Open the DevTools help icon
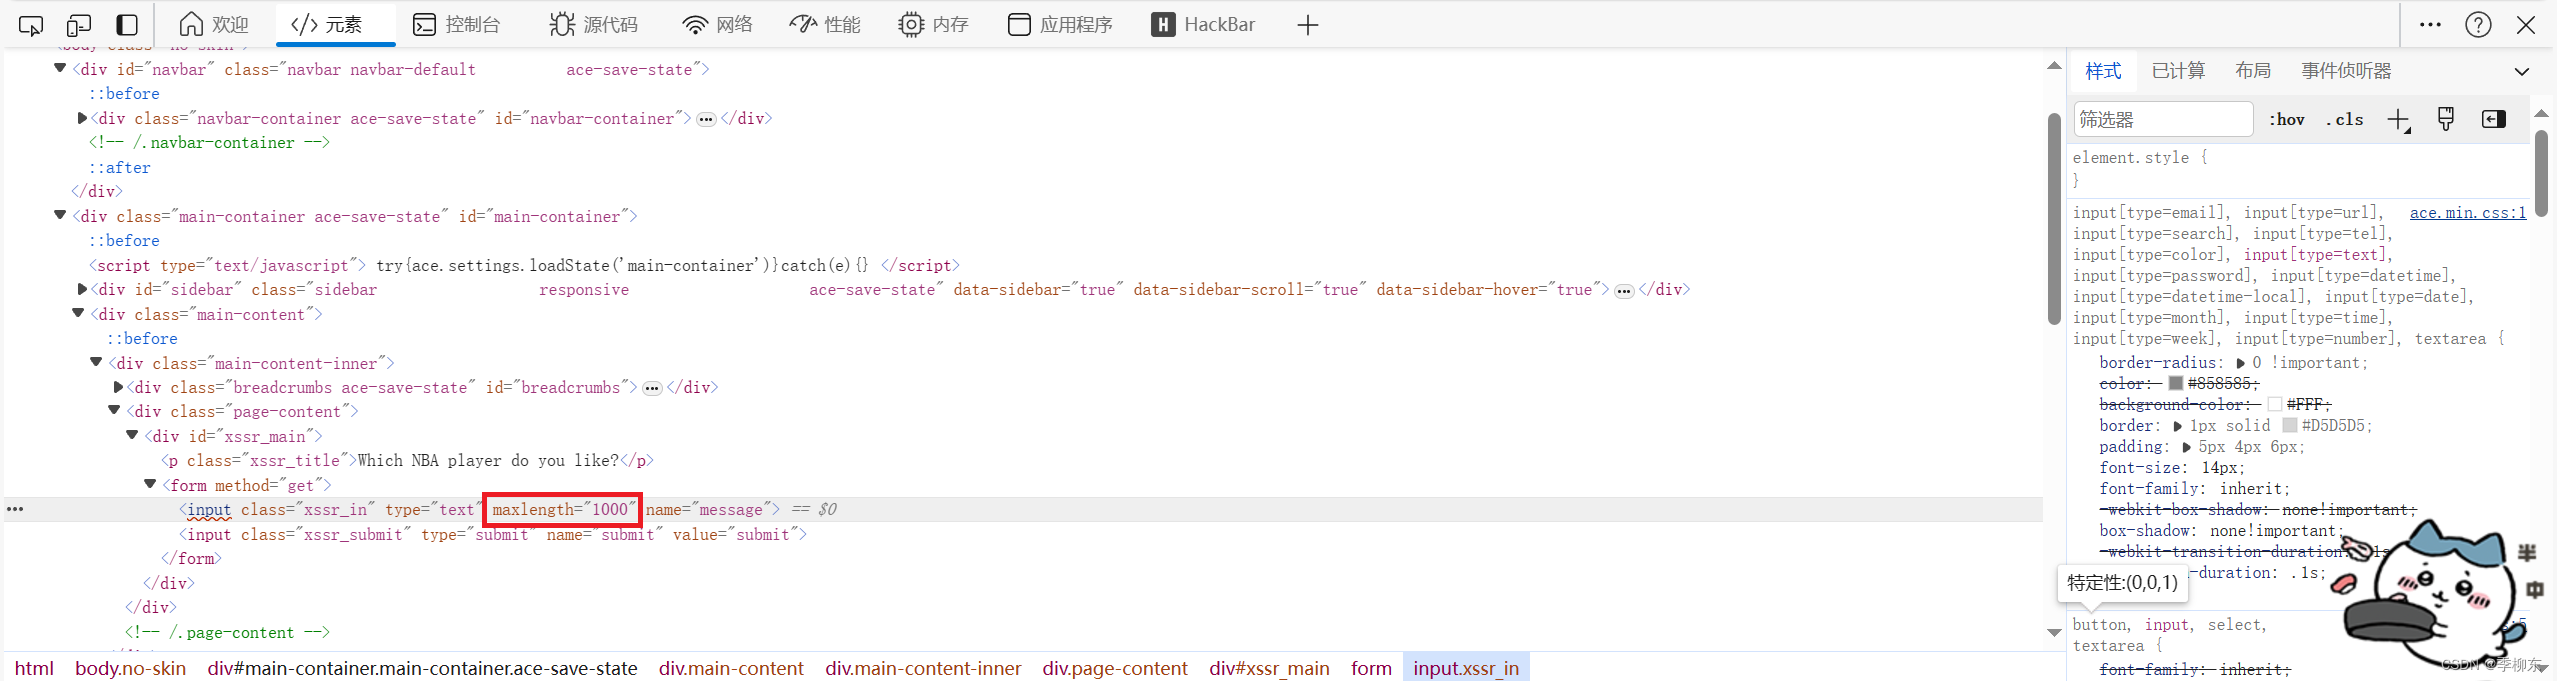Viewport: 2557px width, 681px height. (x=2478, y=25)
